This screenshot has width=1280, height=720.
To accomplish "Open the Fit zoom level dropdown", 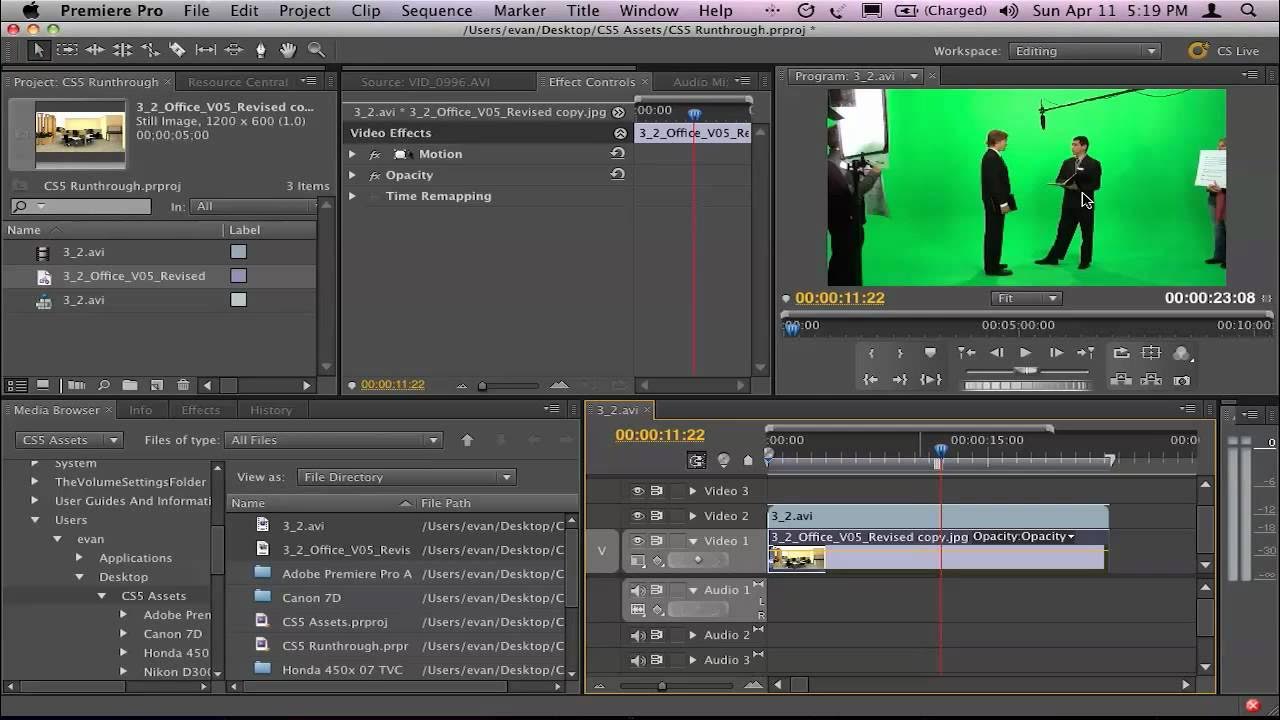I will [1026, 298].
